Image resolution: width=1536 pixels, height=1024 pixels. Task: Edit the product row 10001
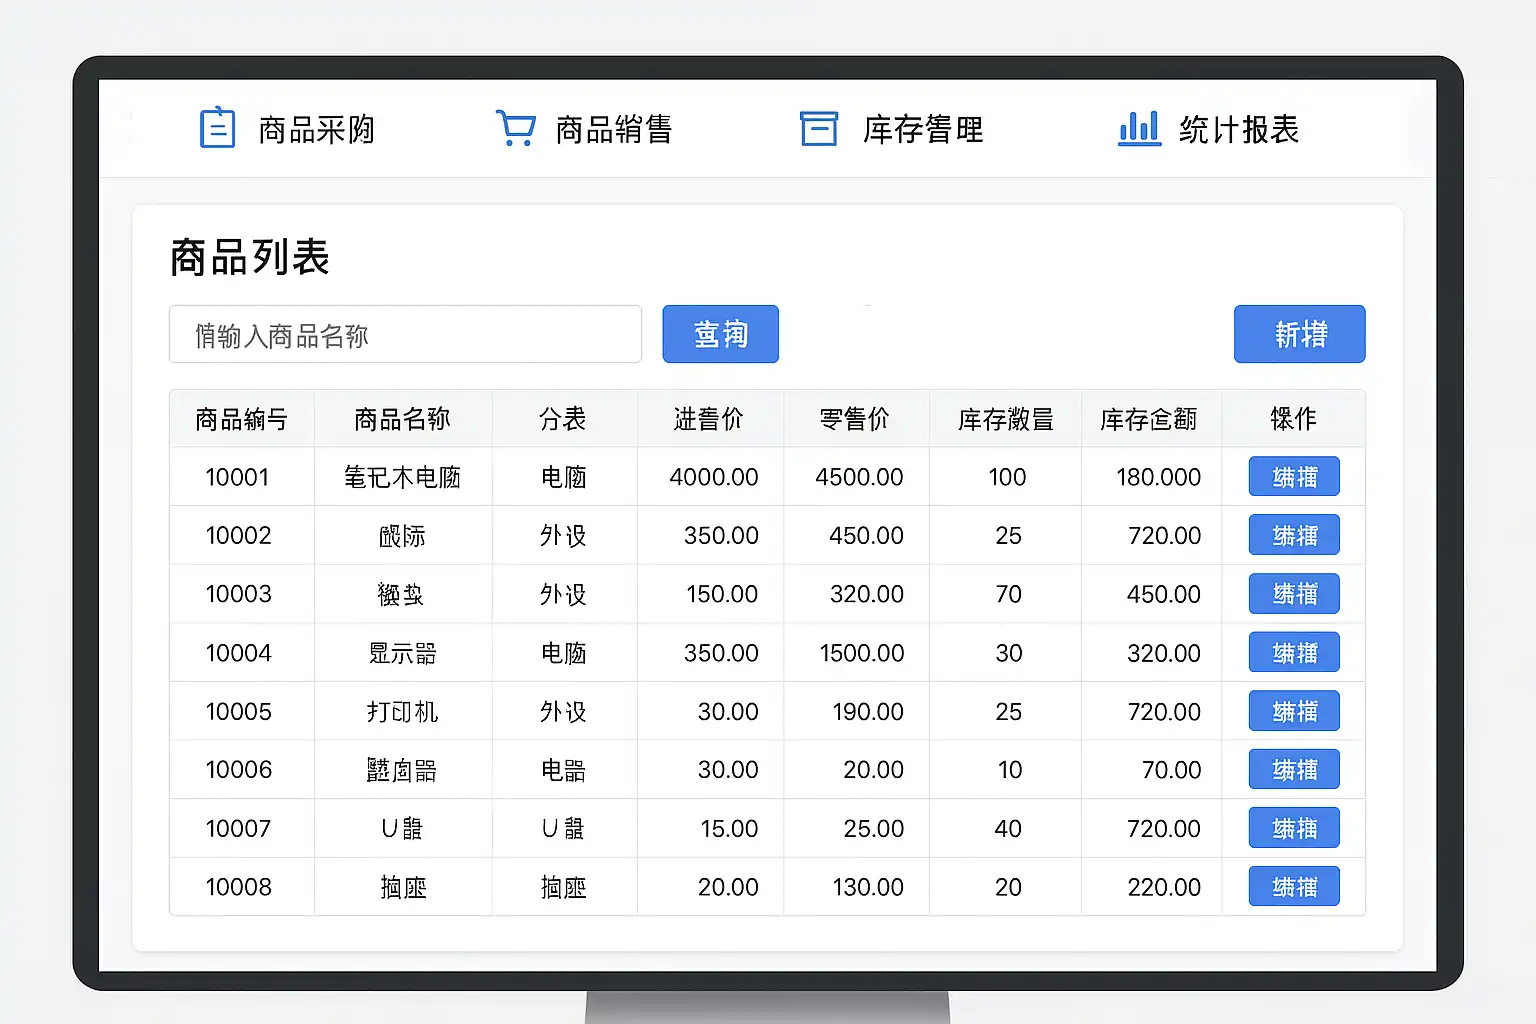point(1294,477)
